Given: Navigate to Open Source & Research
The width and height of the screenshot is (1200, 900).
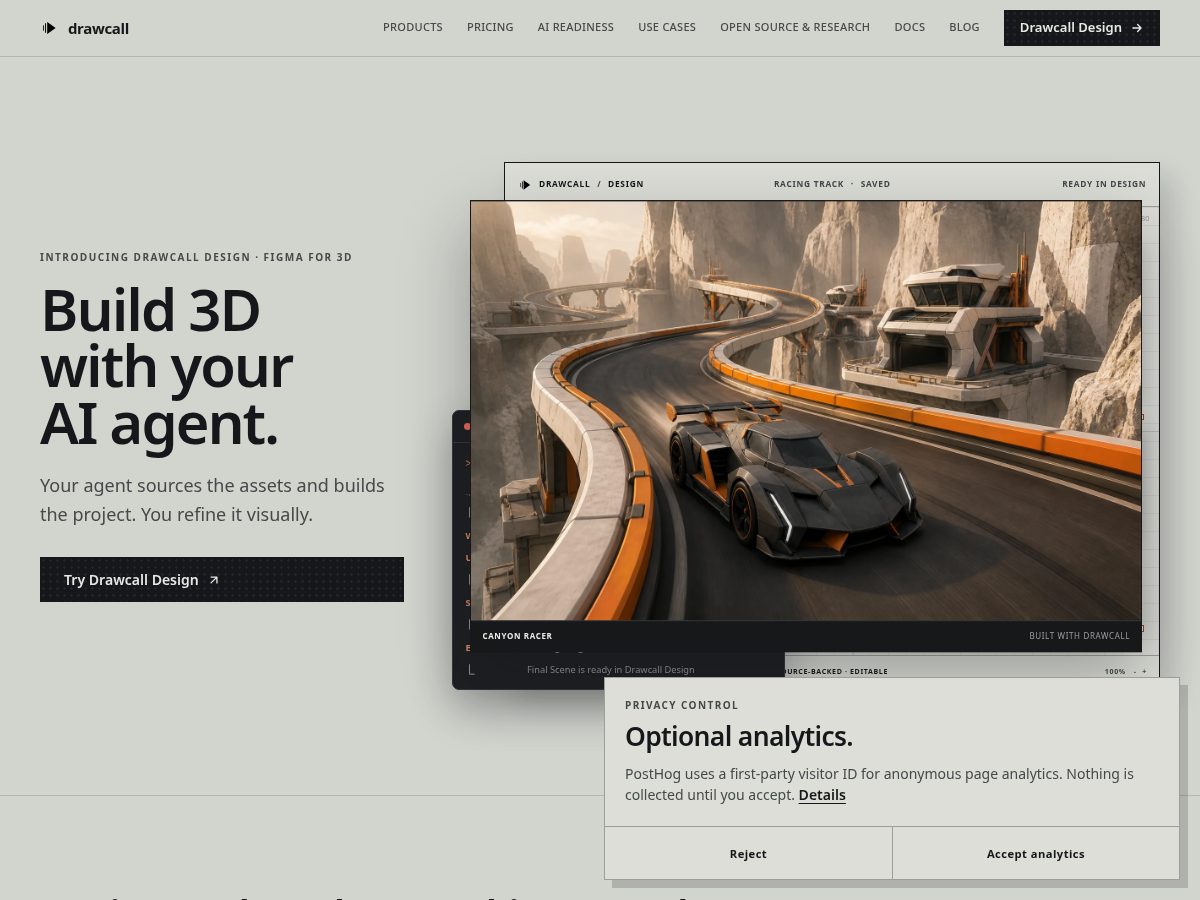Looking at the screenshot, I should (795, 27).
